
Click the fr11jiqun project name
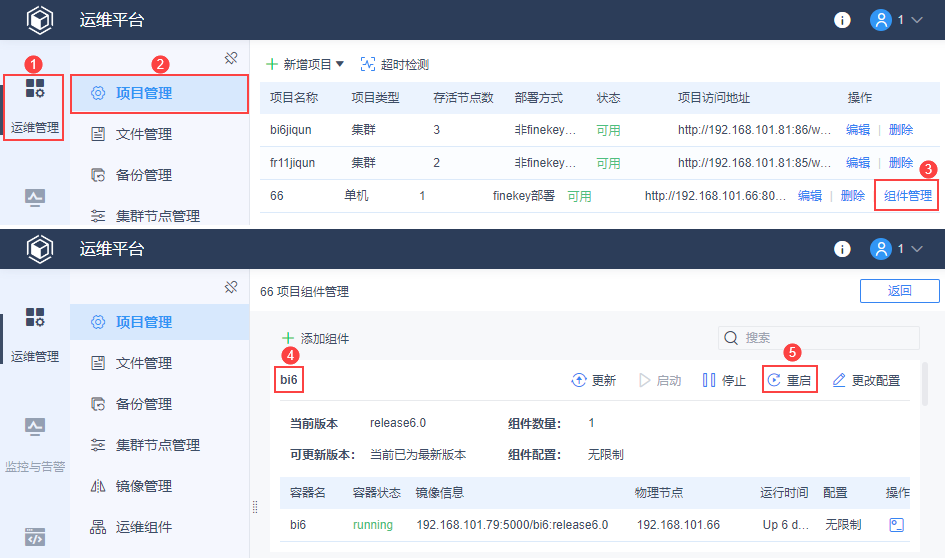click(292, 163)
